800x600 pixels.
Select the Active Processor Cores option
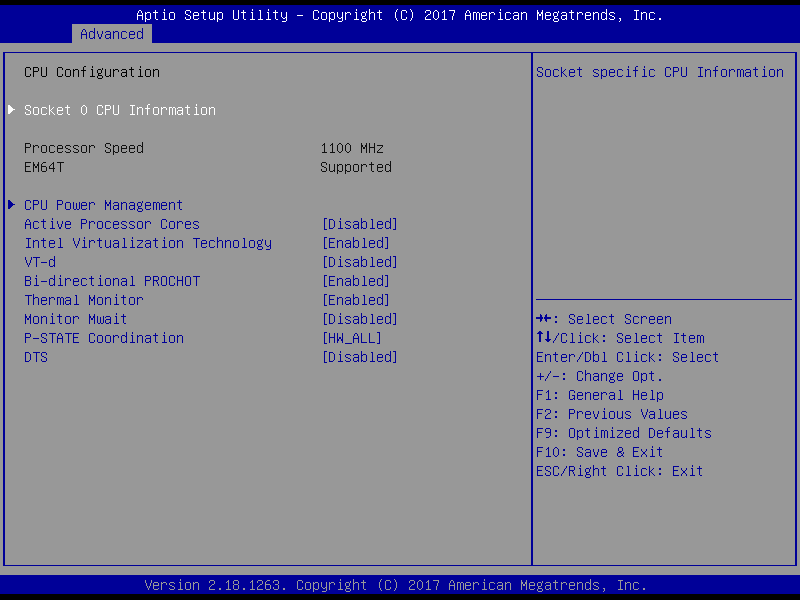click(112, 224)
